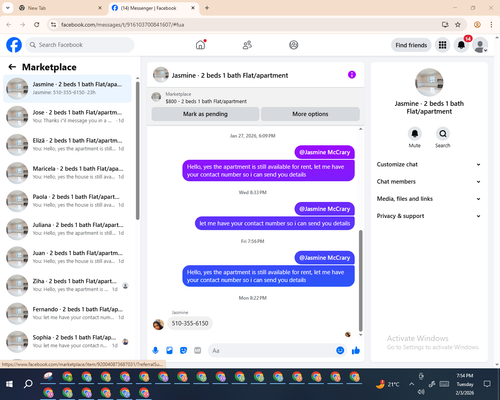Open Chrome's three-dot menu
Image resolution: width=500 pixels, height=400 pixels.
pyautogui.click(x=491, y=25)
